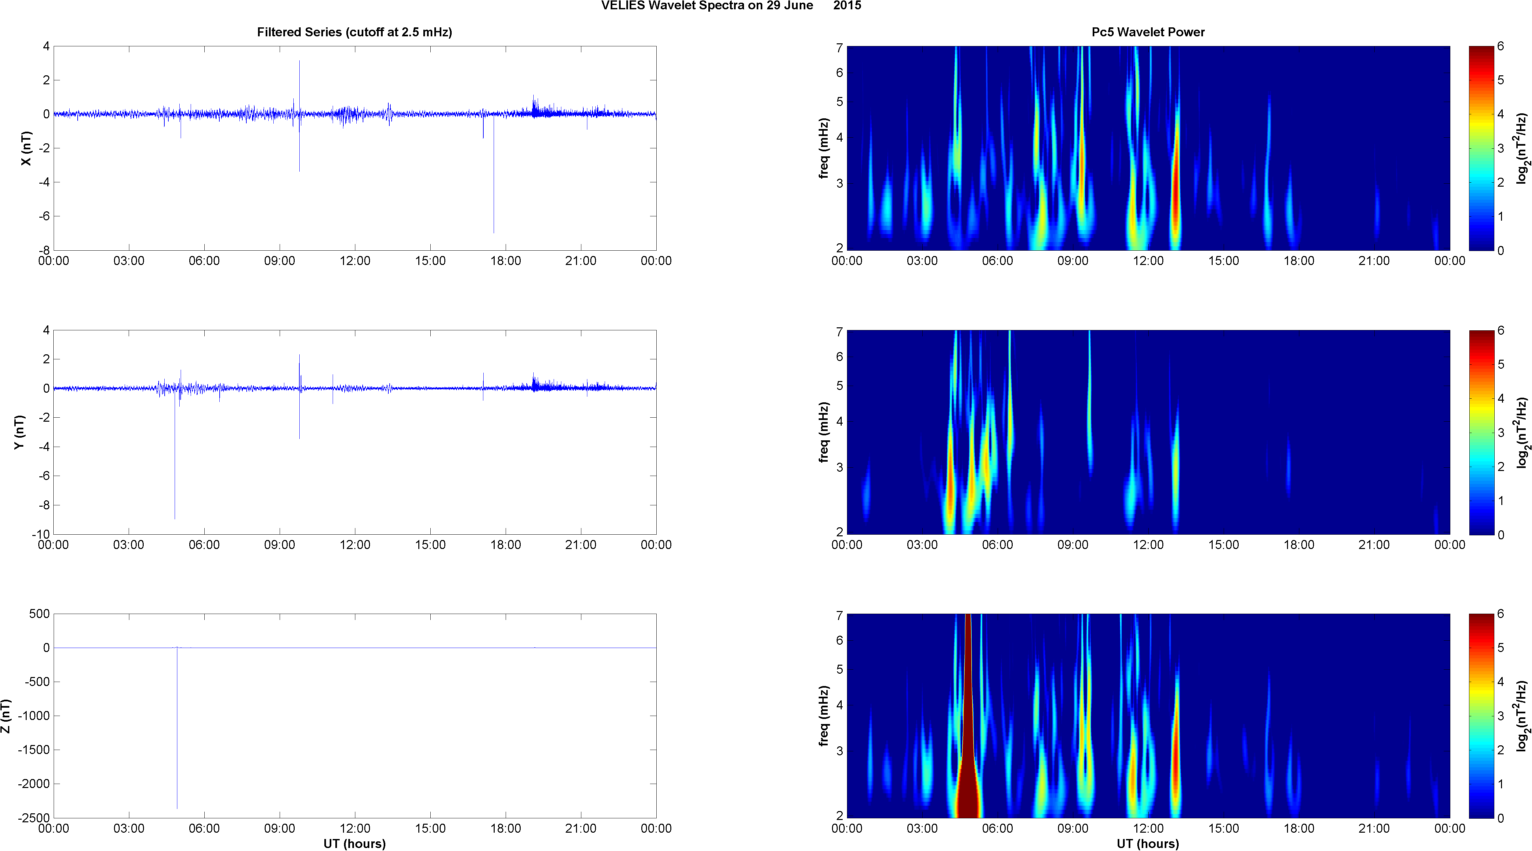Viewport: 1532px width, 851px height.
Task: Select the "Filtered Series (cutoff at 2.5 mHz)" heading
Action: click(354, 32)
